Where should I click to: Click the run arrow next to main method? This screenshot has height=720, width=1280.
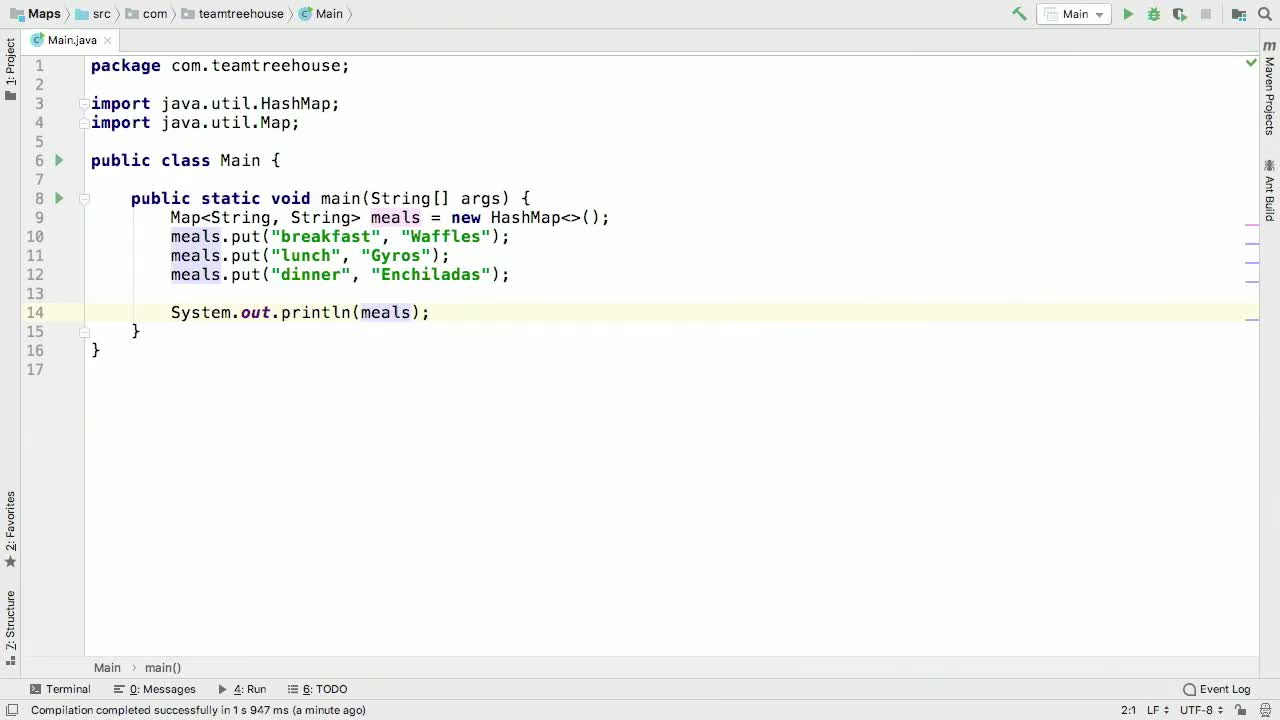[58, 198]
